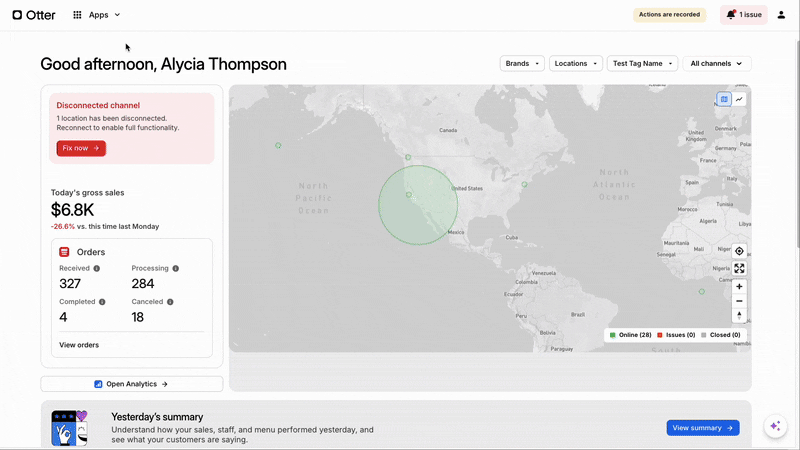Open the All channels dropdown
The width and height of the screenshot is (800, 450).
pos(716,63)
